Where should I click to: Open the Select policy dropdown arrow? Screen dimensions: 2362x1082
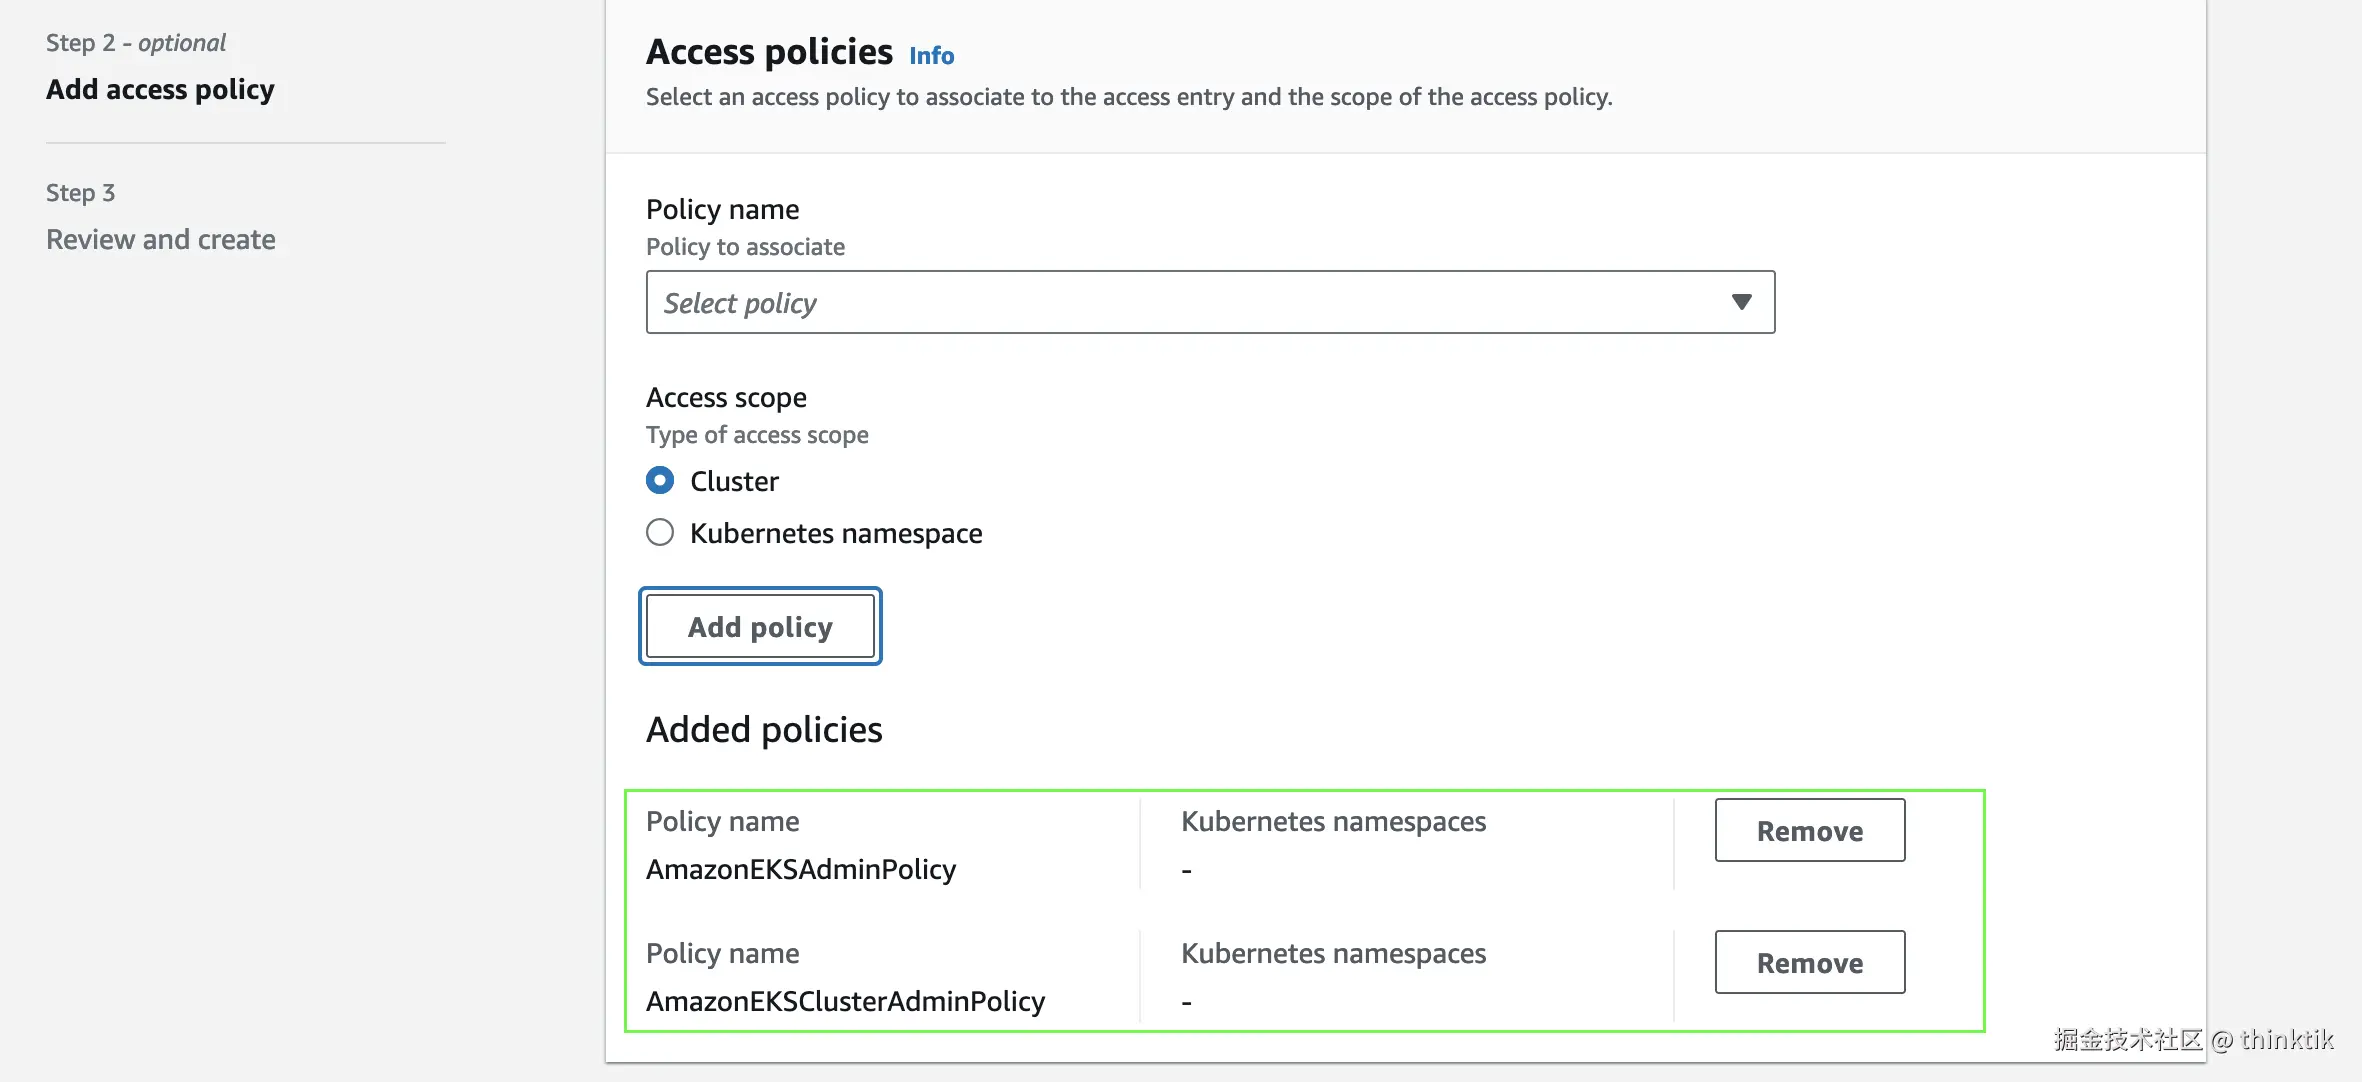(1741, 302)
